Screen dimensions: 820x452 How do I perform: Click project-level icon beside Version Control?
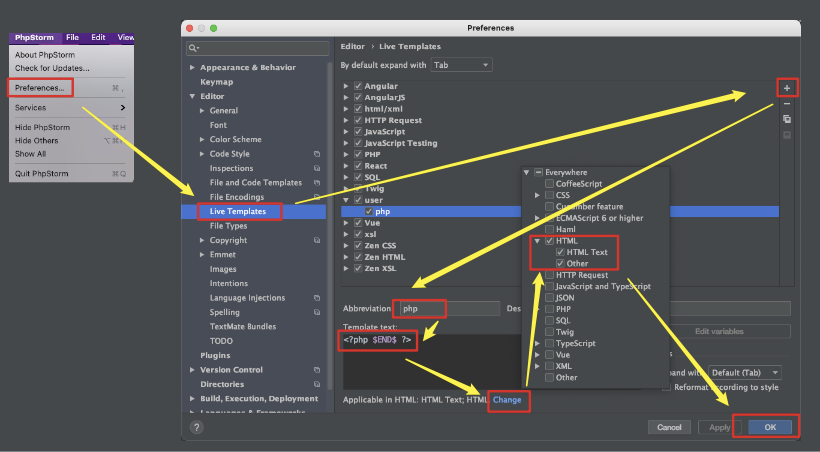click(317, 370)
